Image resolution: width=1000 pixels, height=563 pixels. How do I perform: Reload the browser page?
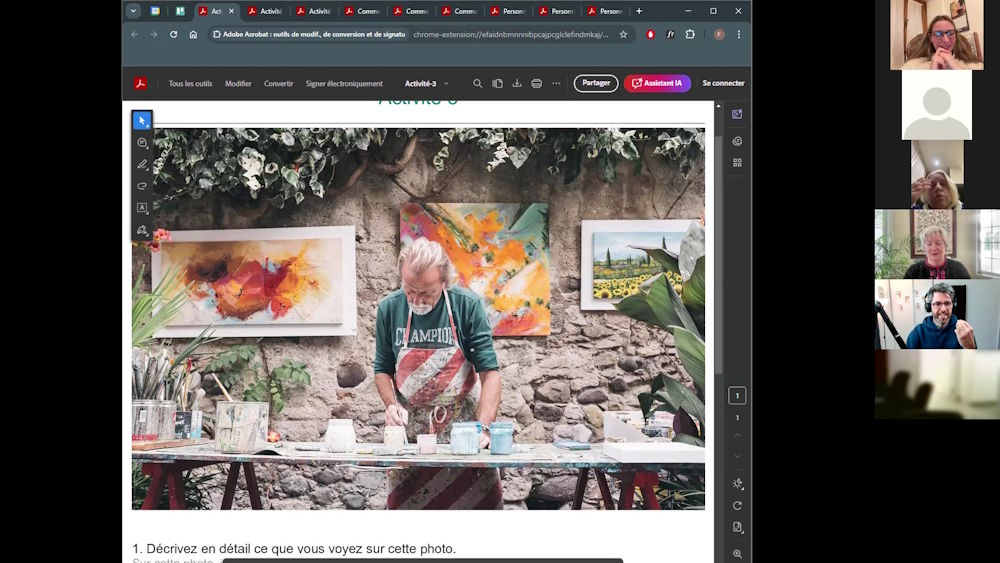[173, 34]
